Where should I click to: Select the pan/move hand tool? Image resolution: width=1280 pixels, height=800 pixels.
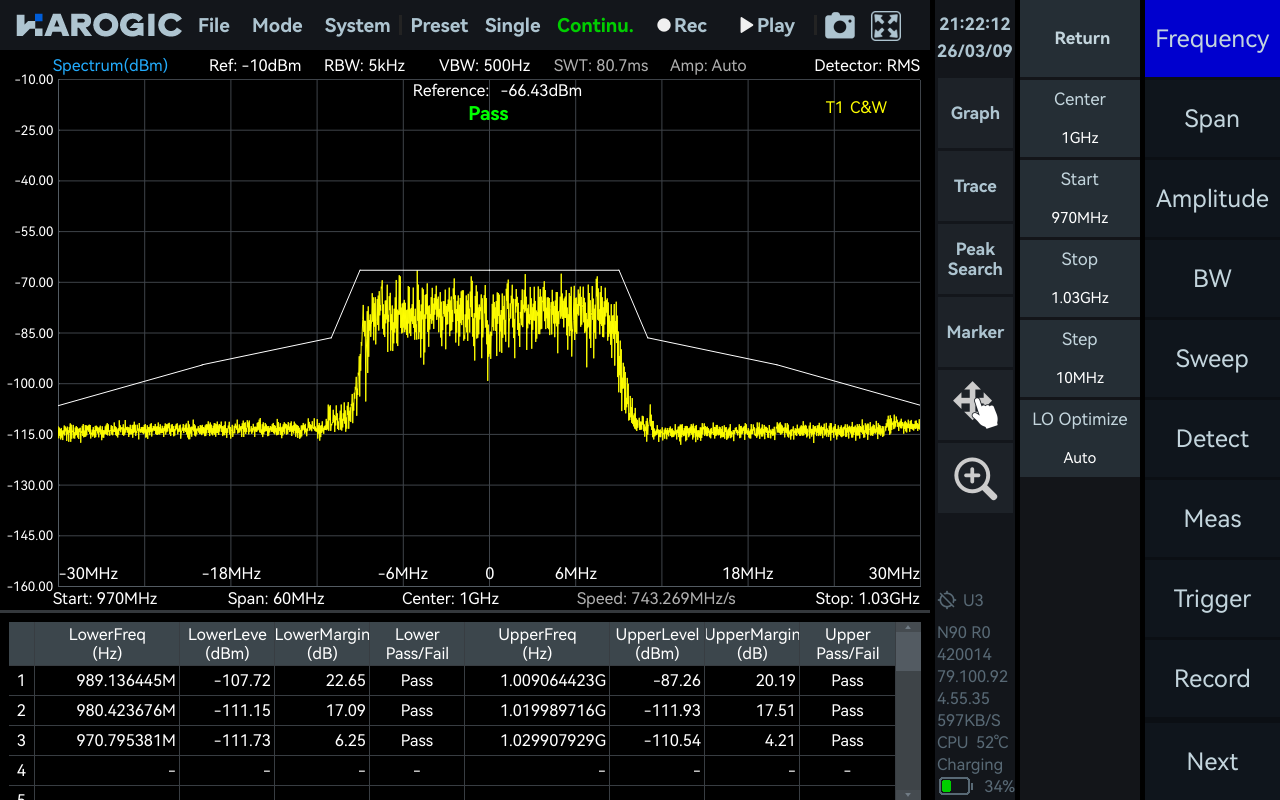pyautogui.click(x=975, y=405)
